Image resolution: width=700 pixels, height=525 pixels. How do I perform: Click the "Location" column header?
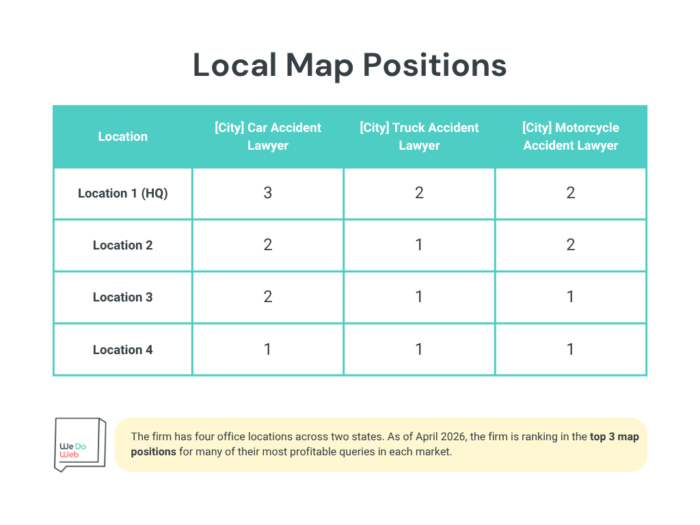coord(123,137)
